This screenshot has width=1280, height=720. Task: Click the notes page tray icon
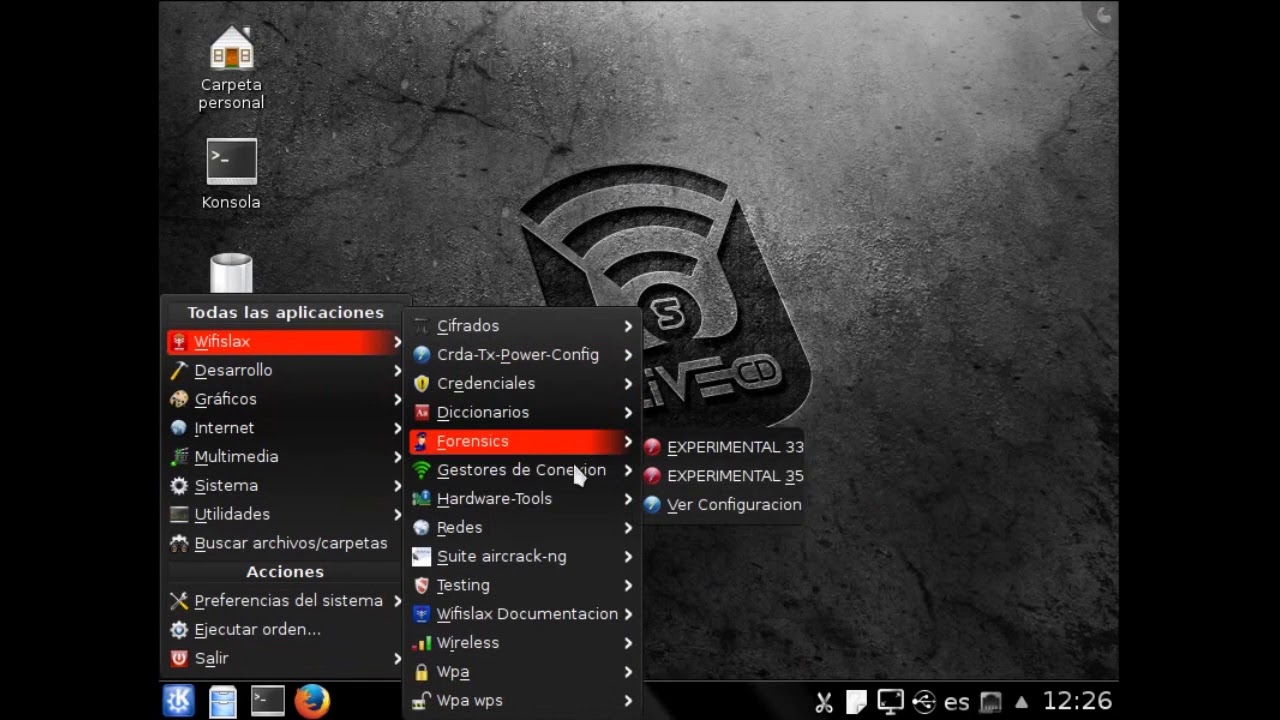(x=857, y=702)
